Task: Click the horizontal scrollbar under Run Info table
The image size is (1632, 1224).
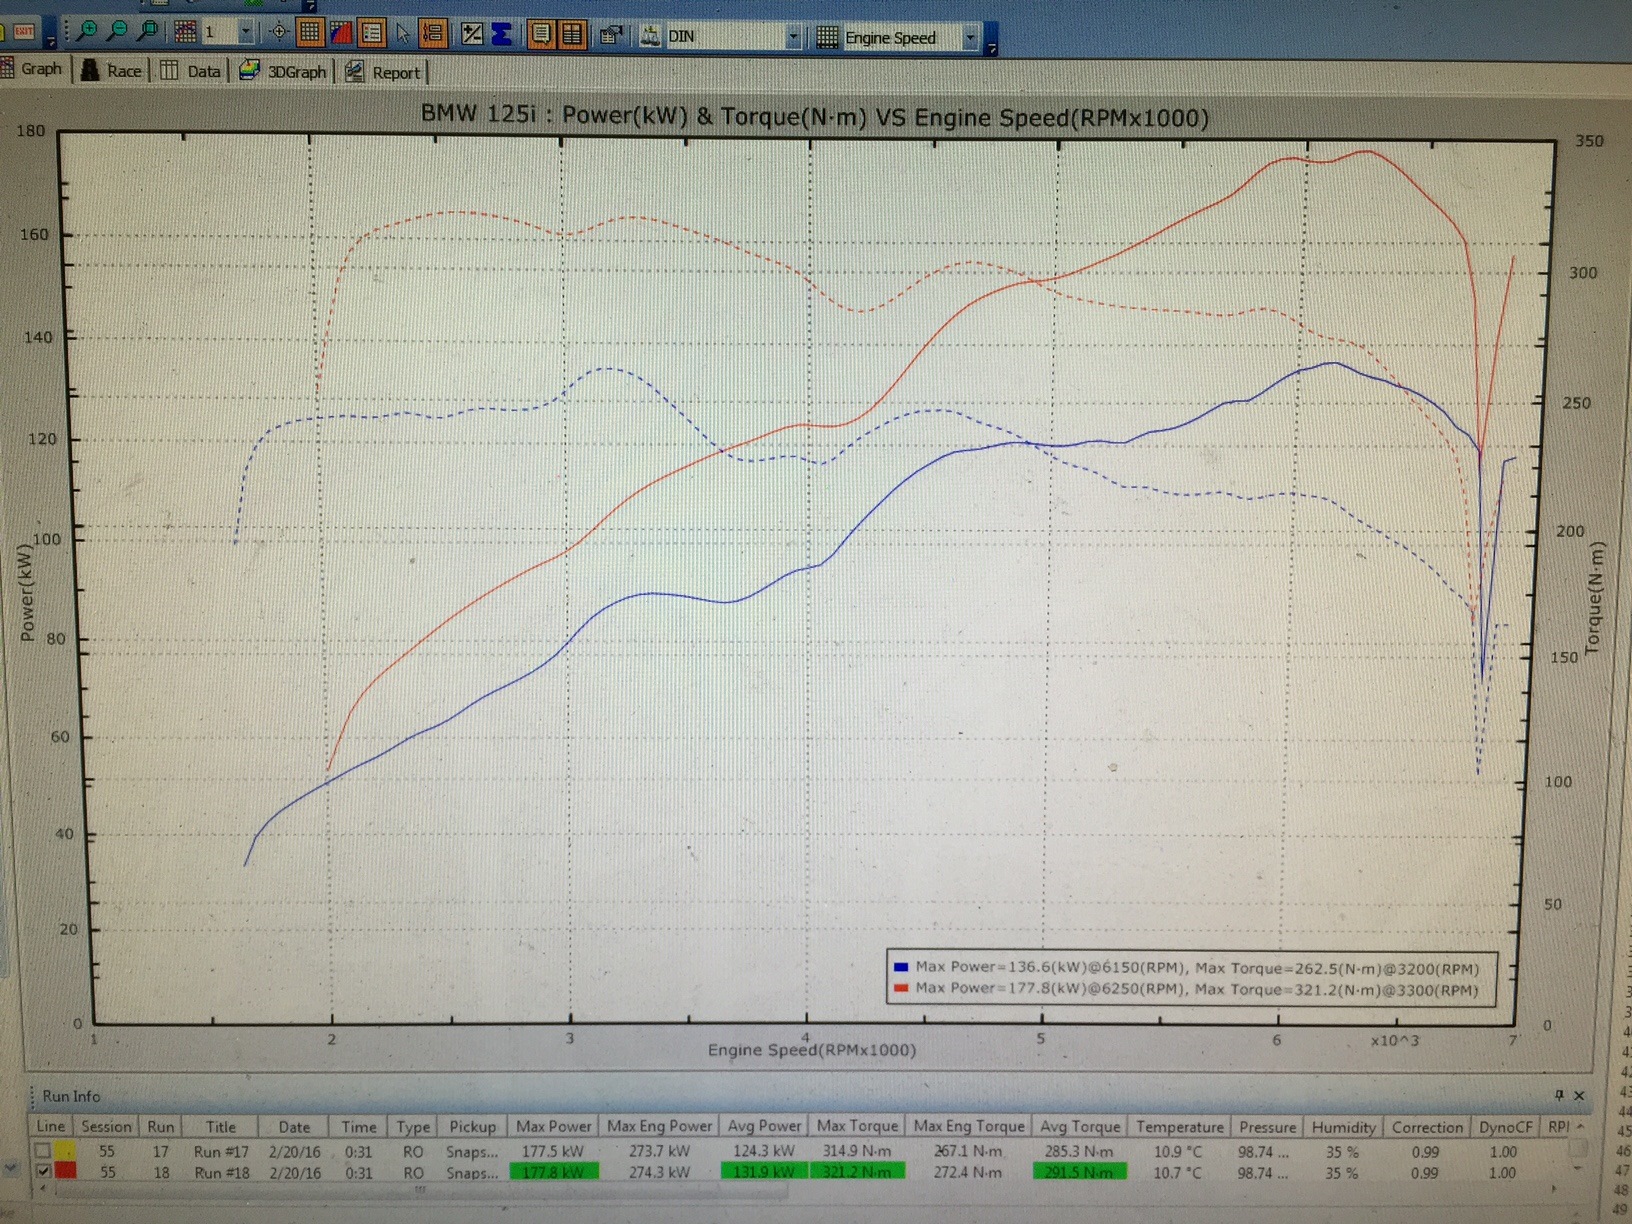Action: click(x=420, y=1190)
